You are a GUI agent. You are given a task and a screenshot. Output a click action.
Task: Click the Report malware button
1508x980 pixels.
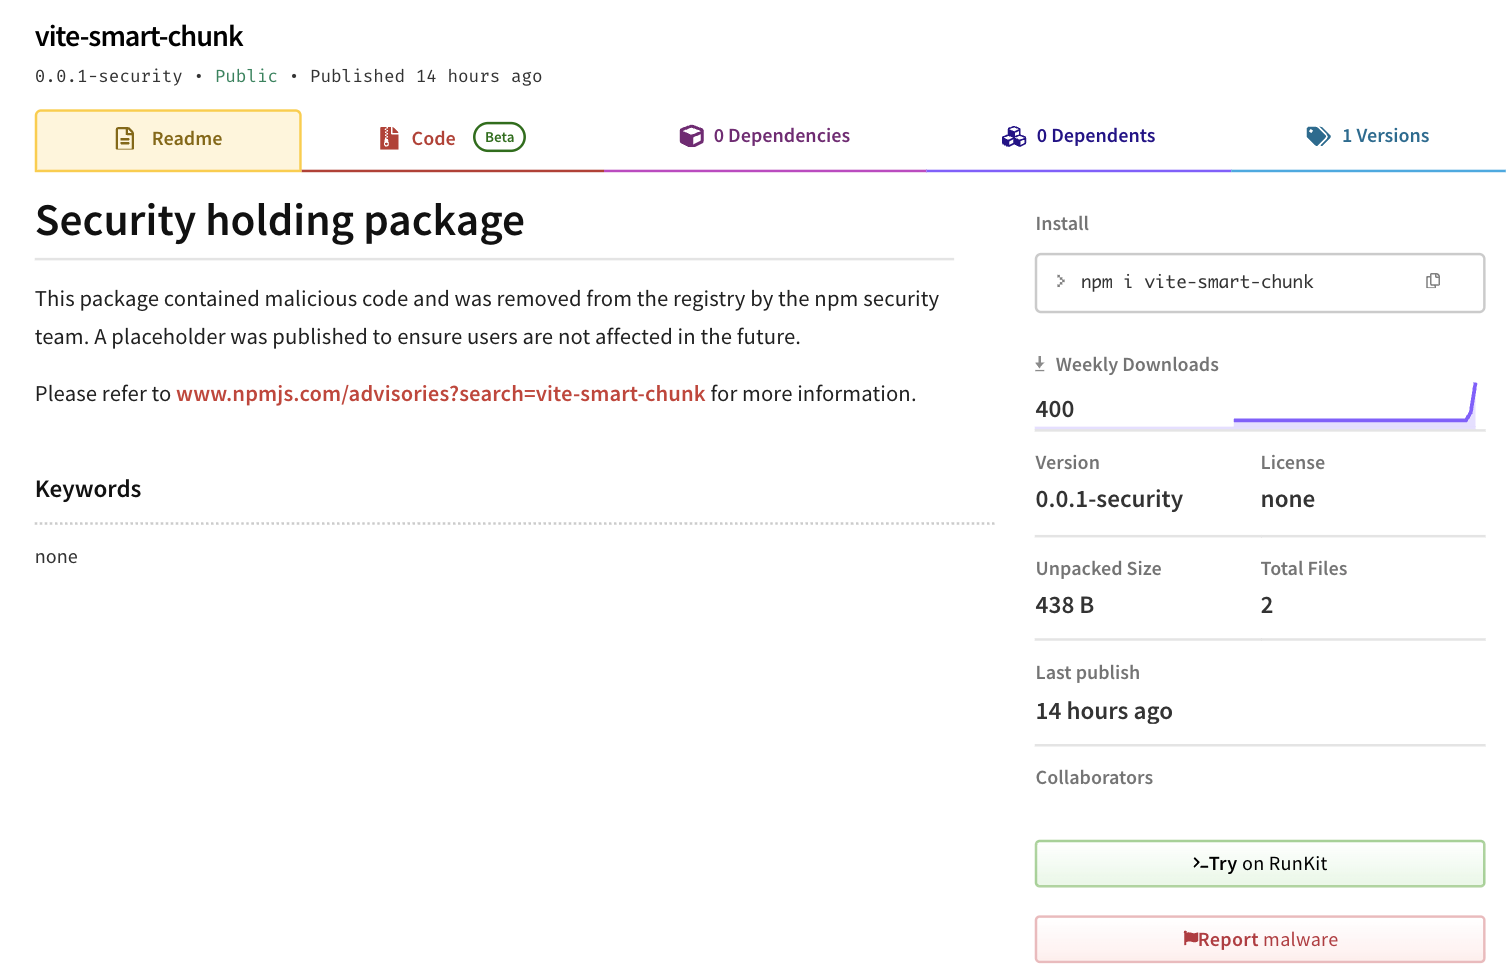pyautogui.click(x=1259, y=939)
